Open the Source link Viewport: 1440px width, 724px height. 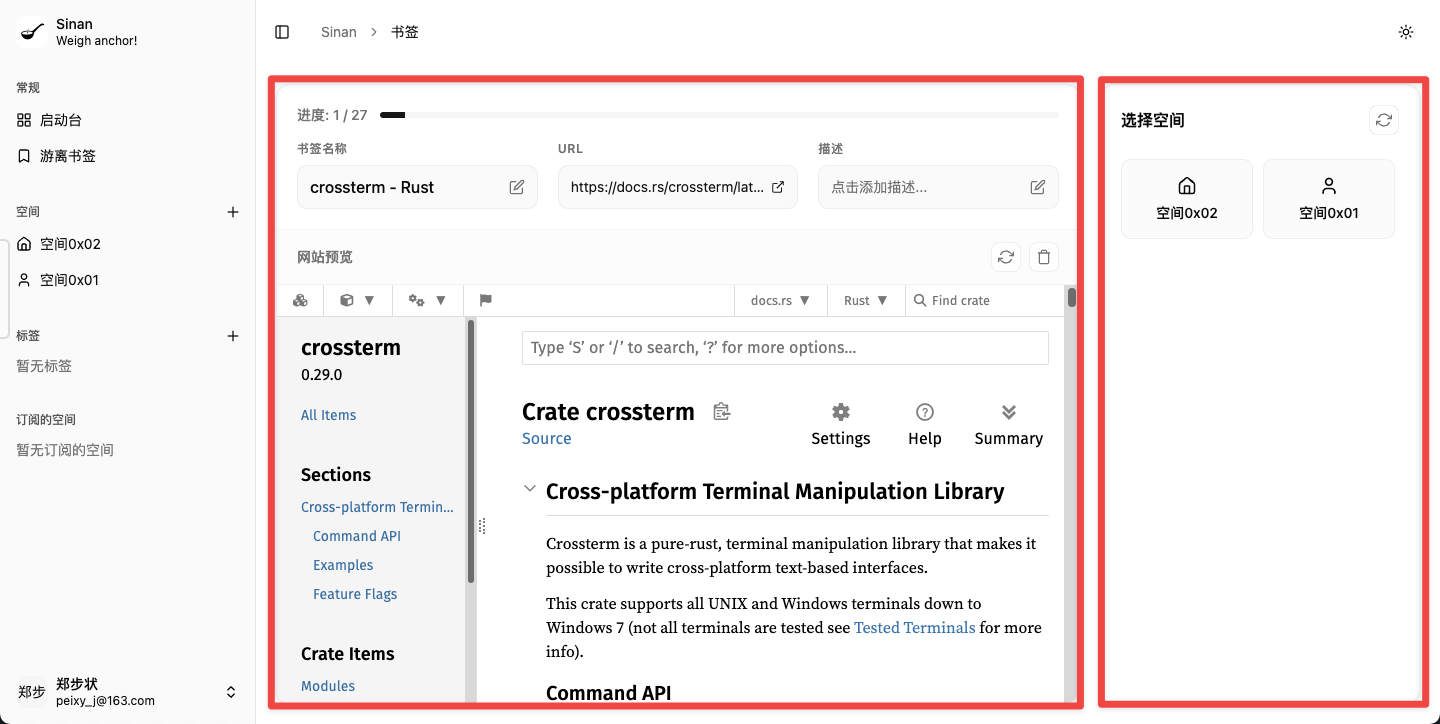(547, 438)
